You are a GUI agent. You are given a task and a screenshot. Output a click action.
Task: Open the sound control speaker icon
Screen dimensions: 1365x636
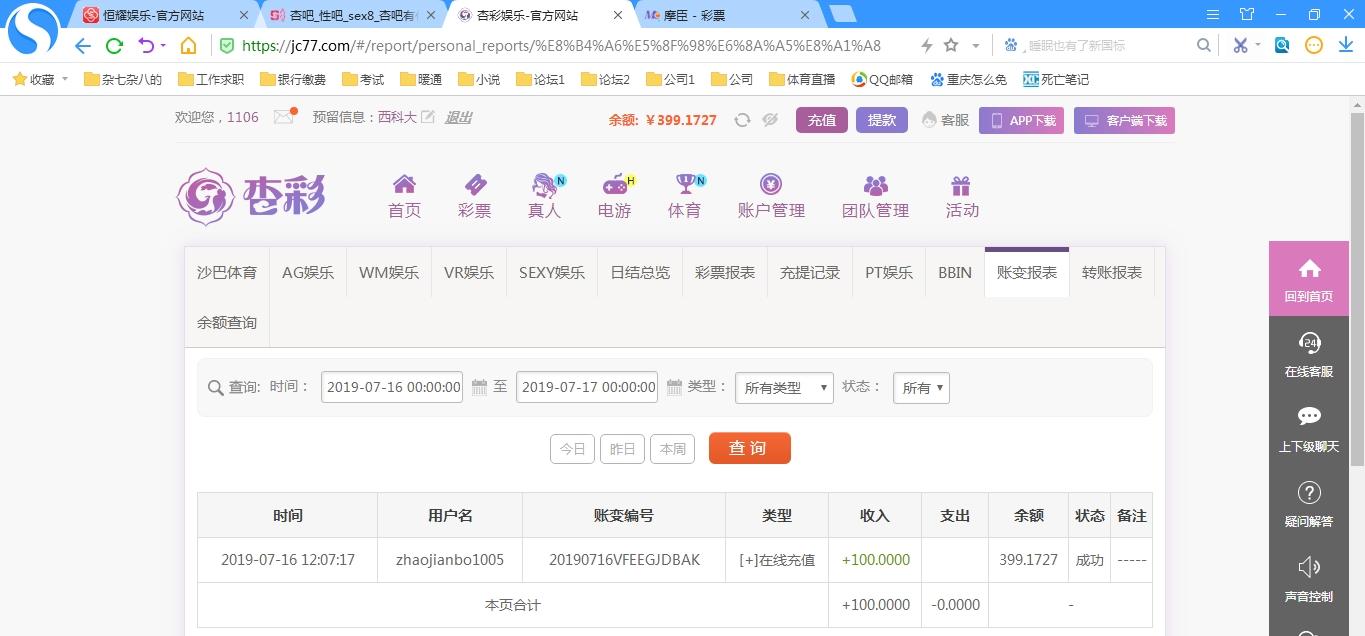click(x=1309, y=568)
